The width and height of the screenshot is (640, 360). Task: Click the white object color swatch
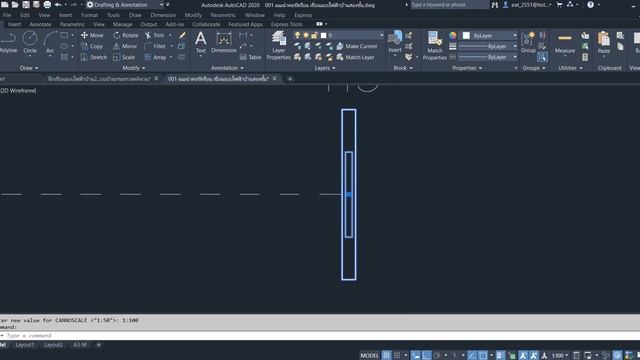tap(466, 36)
